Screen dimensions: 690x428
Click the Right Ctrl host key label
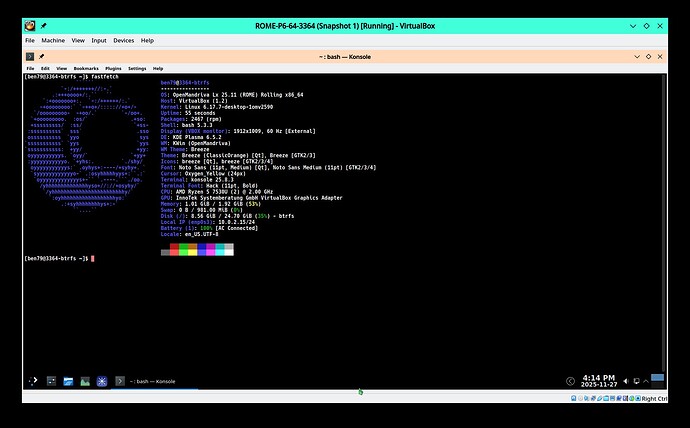[655, 399]
